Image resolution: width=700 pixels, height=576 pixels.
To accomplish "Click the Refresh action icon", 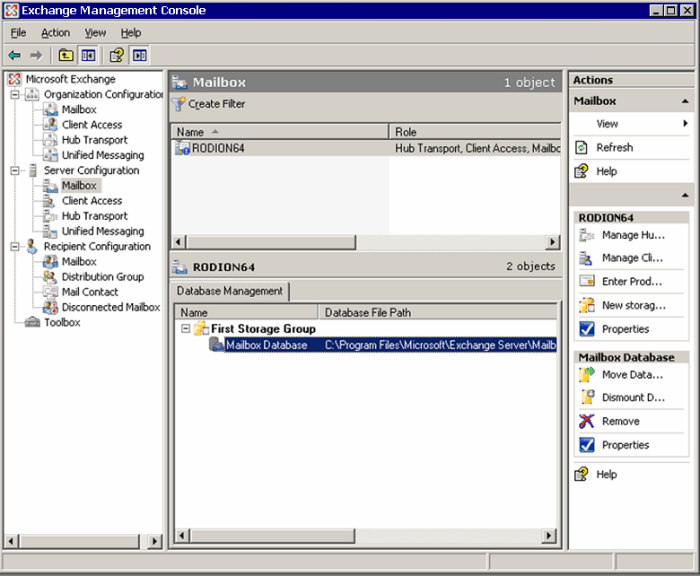I will 583,148.
